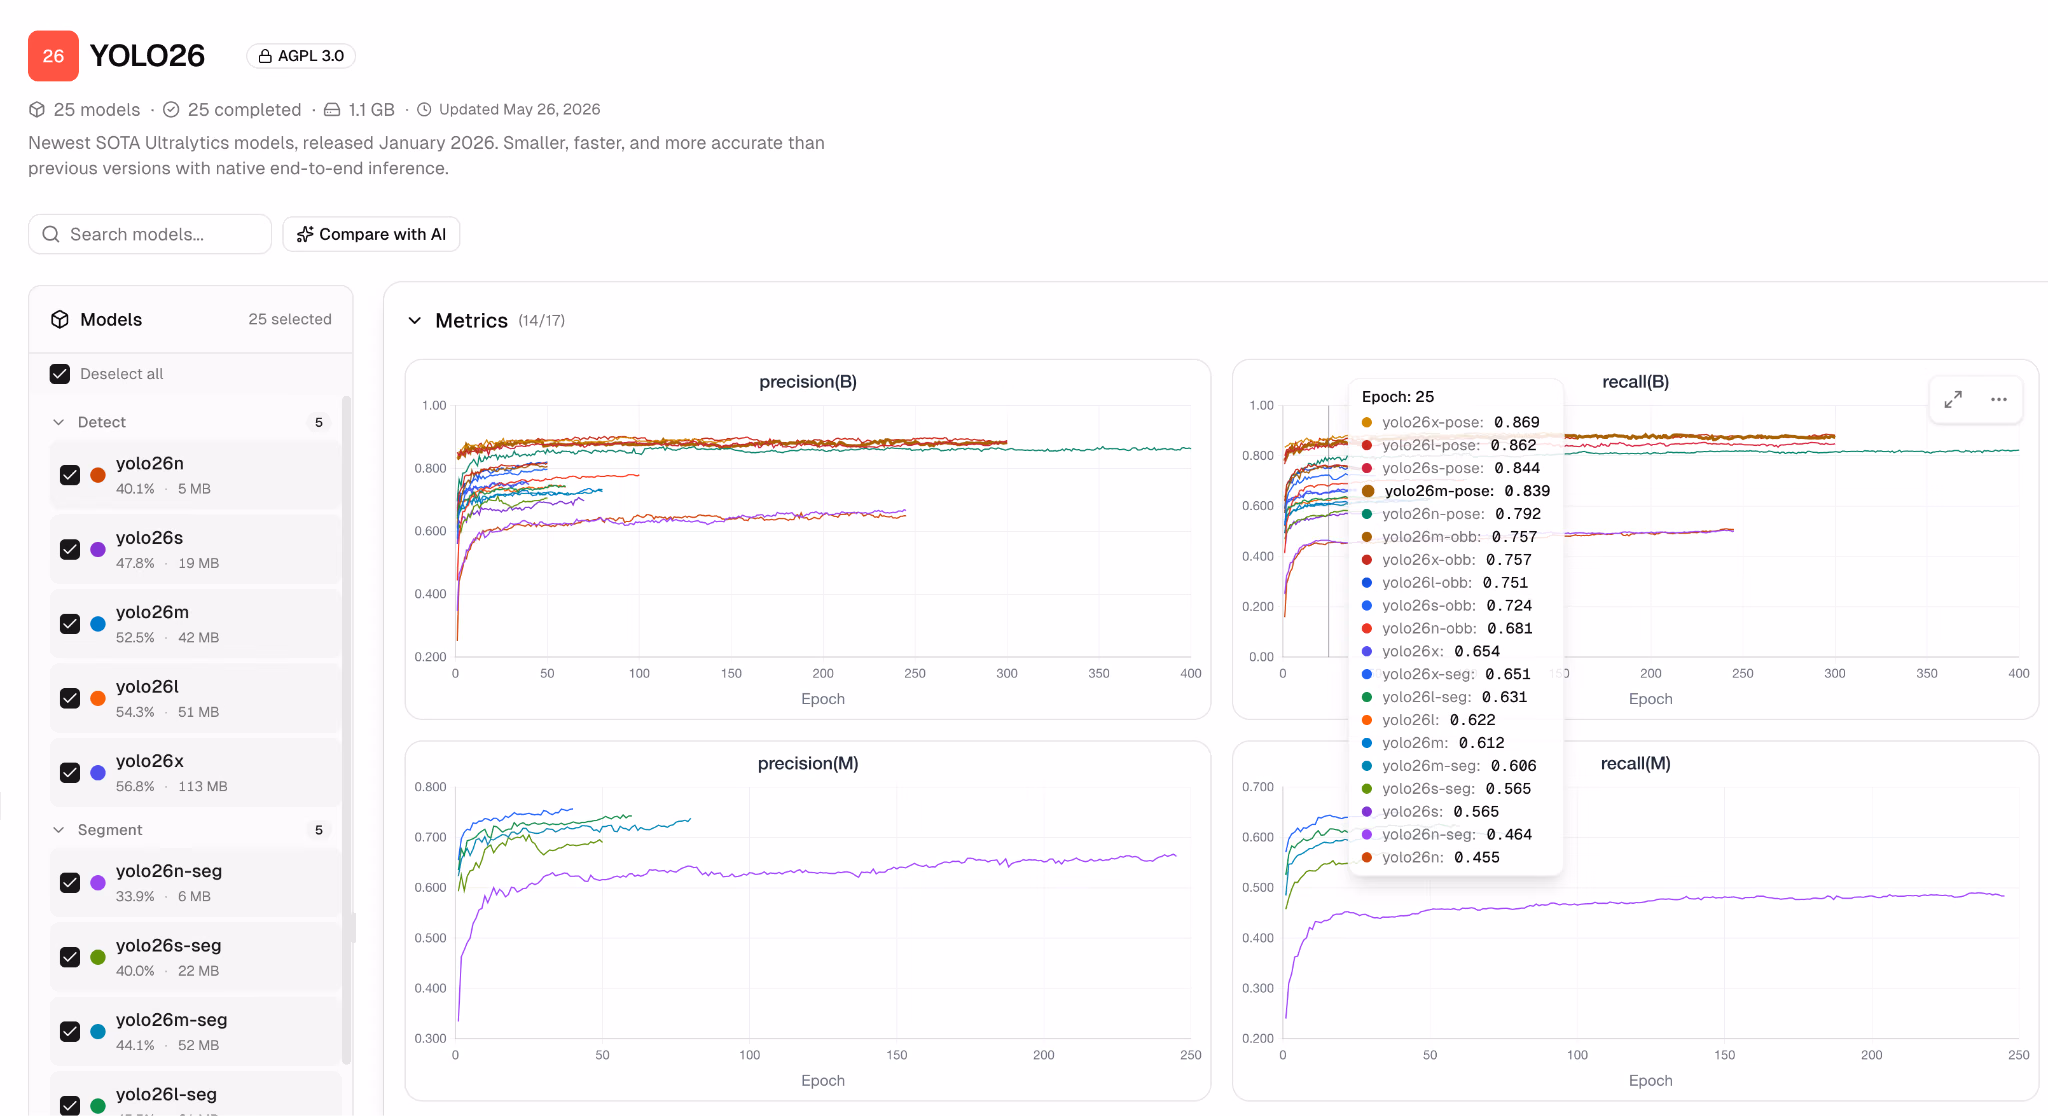Uncheck the yolo26x model checkbox
This screenshot has width=2048, height=1116.
(x=70, y=773)
